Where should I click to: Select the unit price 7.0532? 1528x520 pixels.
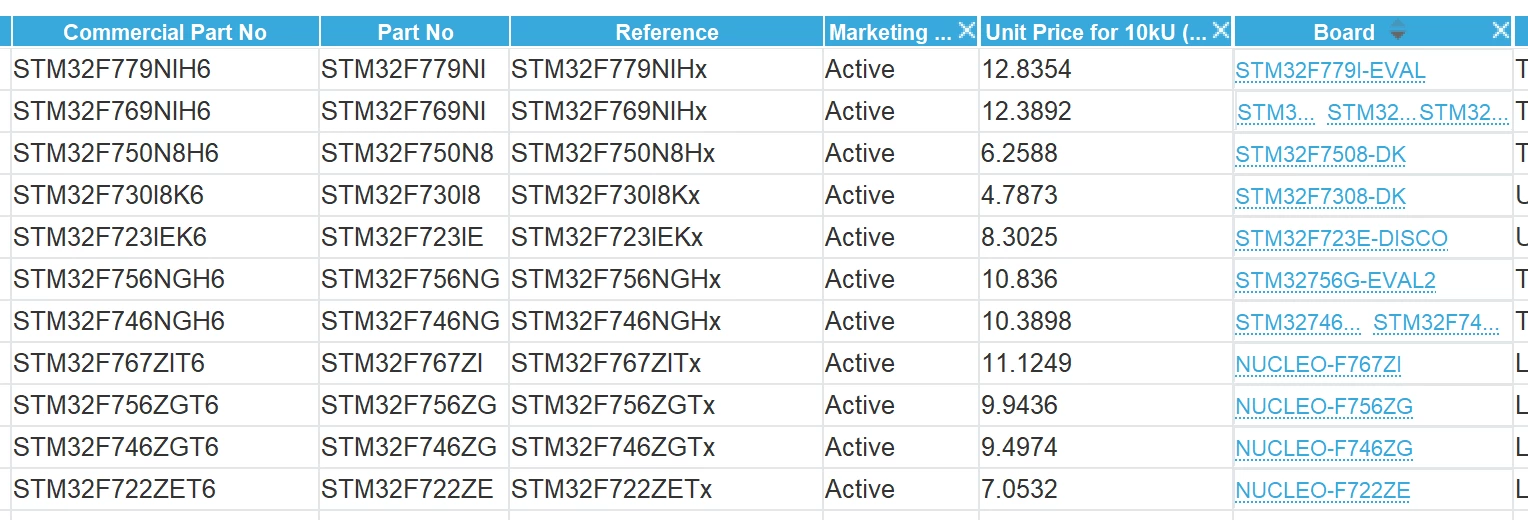[x=1019, y=490]
